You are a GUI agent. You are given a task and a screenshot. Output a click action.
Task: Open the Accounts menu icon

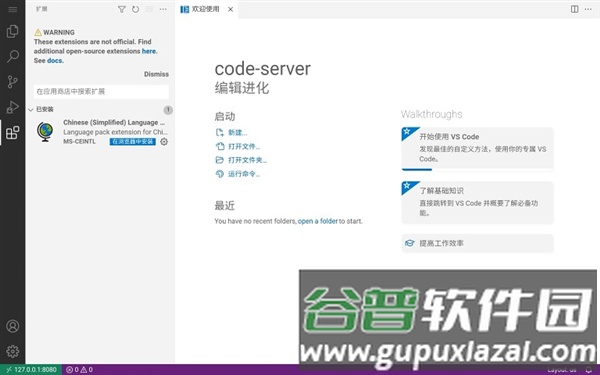(13, 326)
